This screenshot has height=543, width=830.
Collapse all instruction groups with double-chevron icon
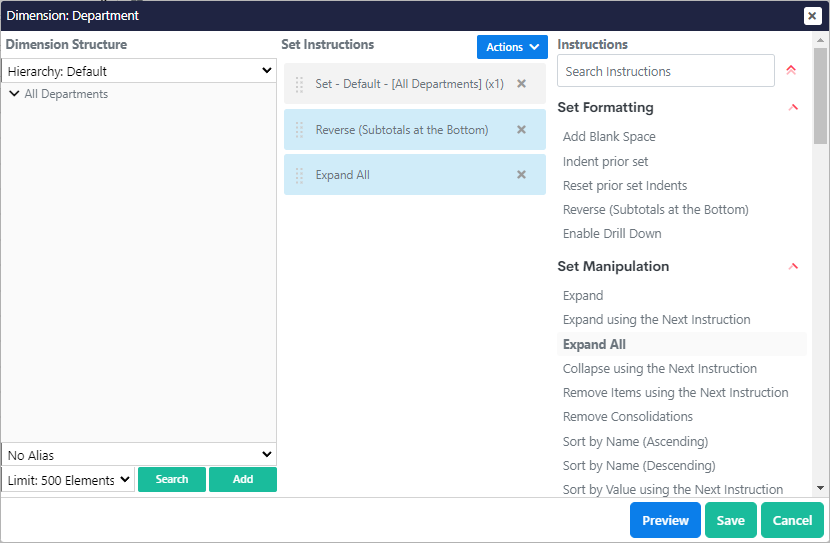coord(791,71)
